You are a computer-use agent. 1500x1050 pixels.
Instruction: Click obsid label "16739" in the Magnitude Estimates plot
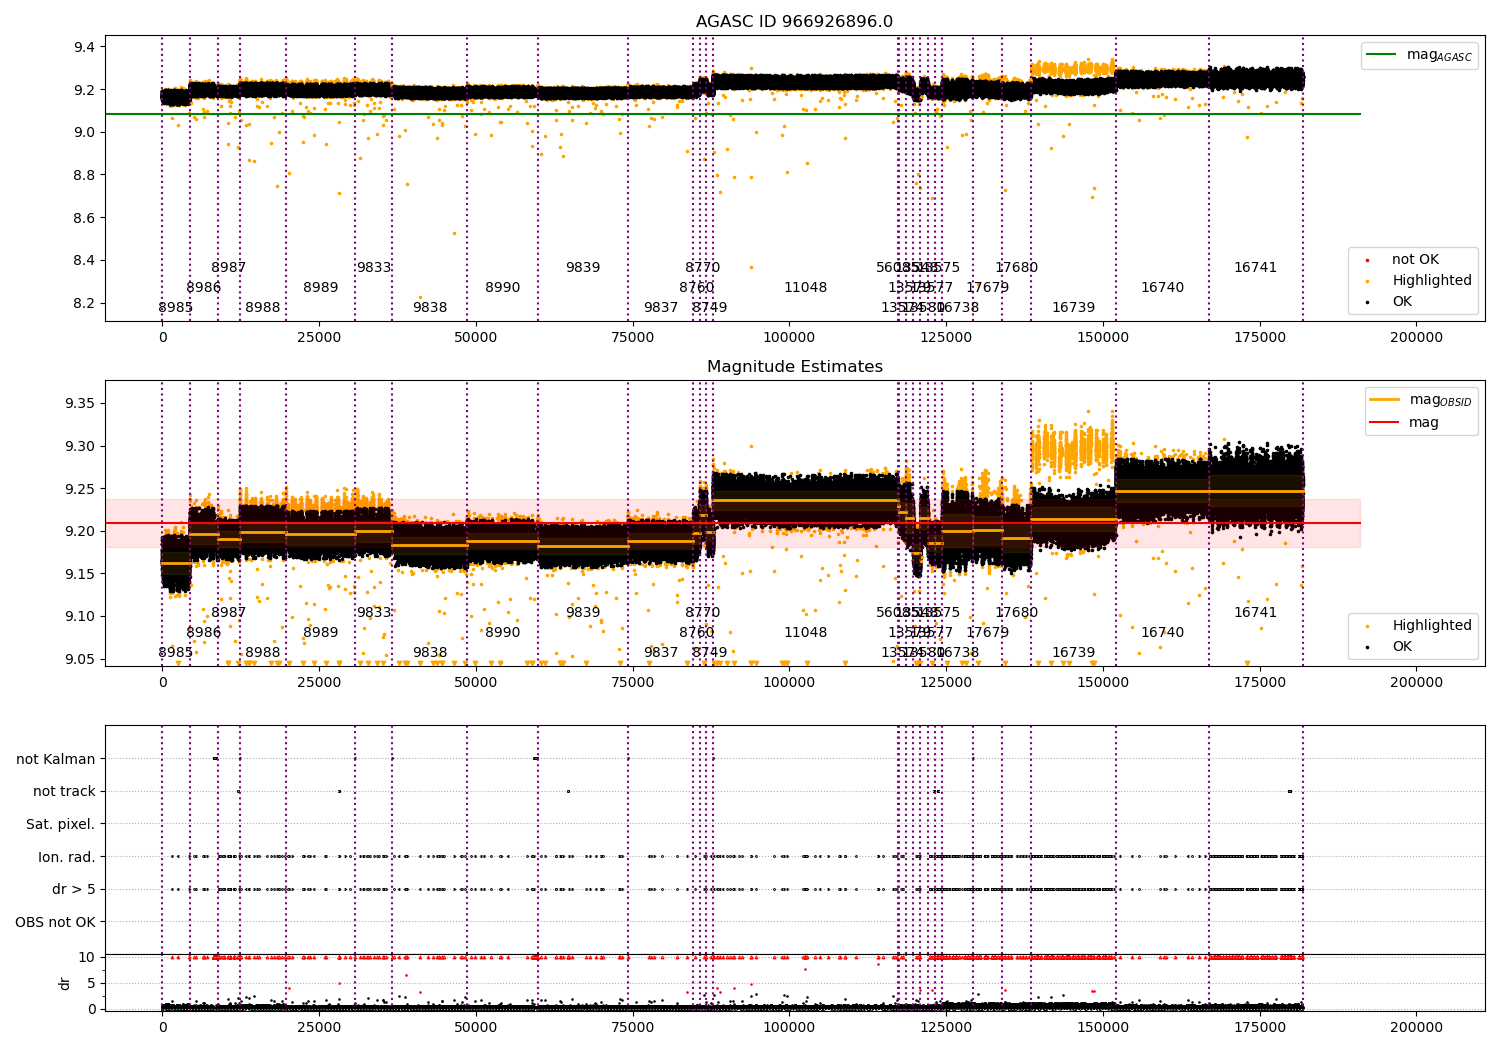[x=1074, y=653]
